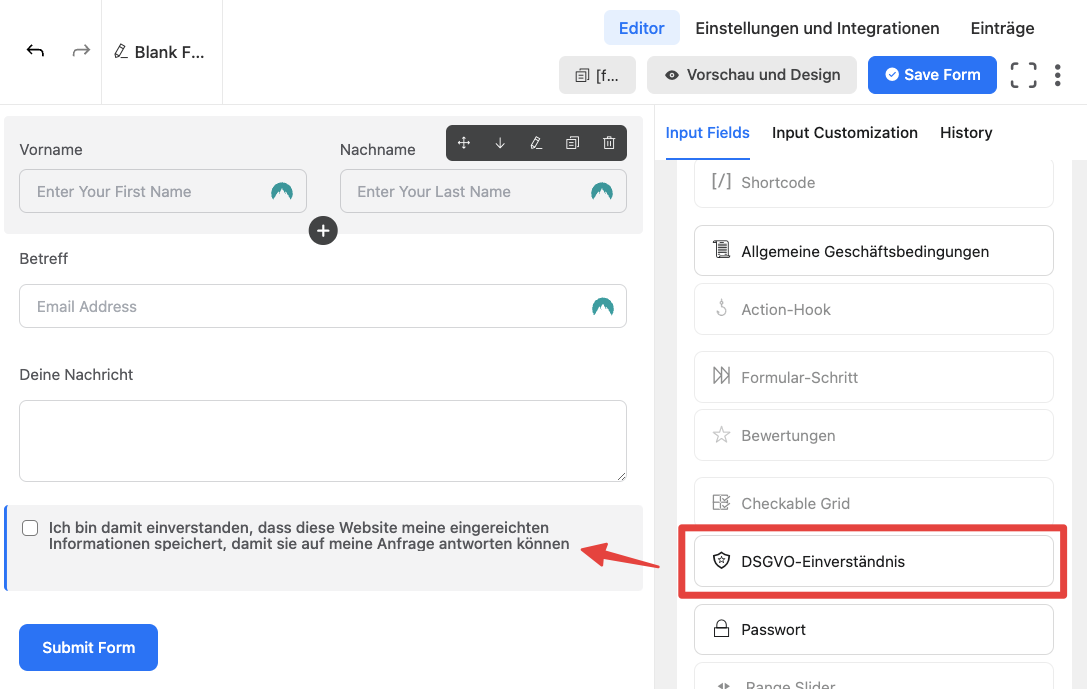Rename the Blank Form title
The image size is (1087, 689).
161,52
